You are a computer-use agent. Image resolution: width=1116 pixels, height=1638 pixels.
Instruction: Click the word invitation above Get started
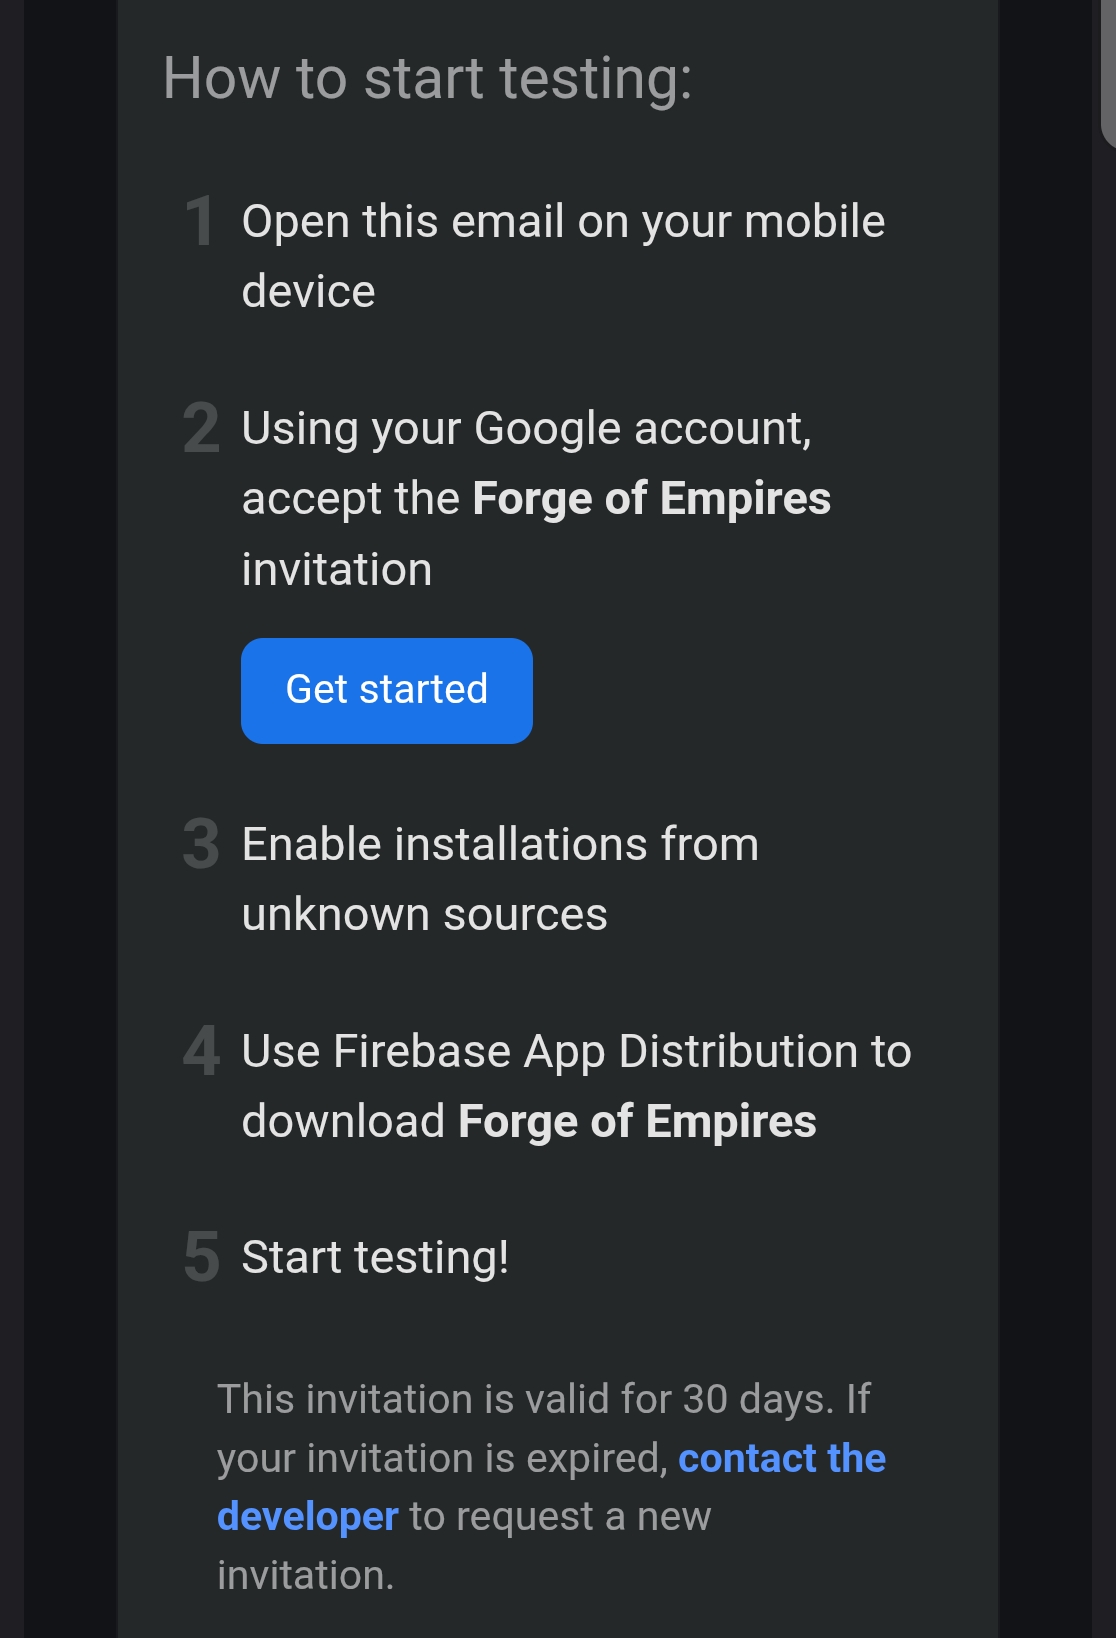pyautogui.click(x=337, y=570)
